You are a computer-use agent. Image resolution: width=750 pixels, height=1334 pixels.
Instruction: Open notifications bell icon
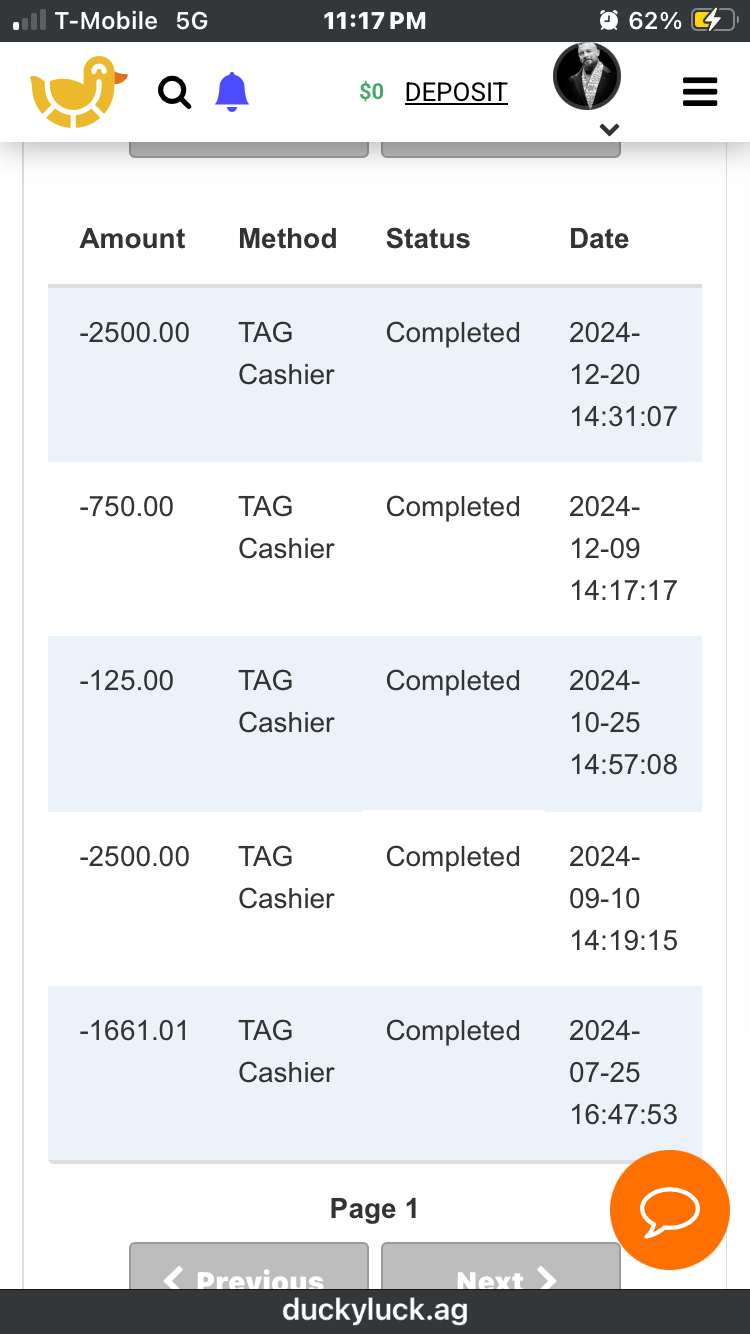click(232, 92)
